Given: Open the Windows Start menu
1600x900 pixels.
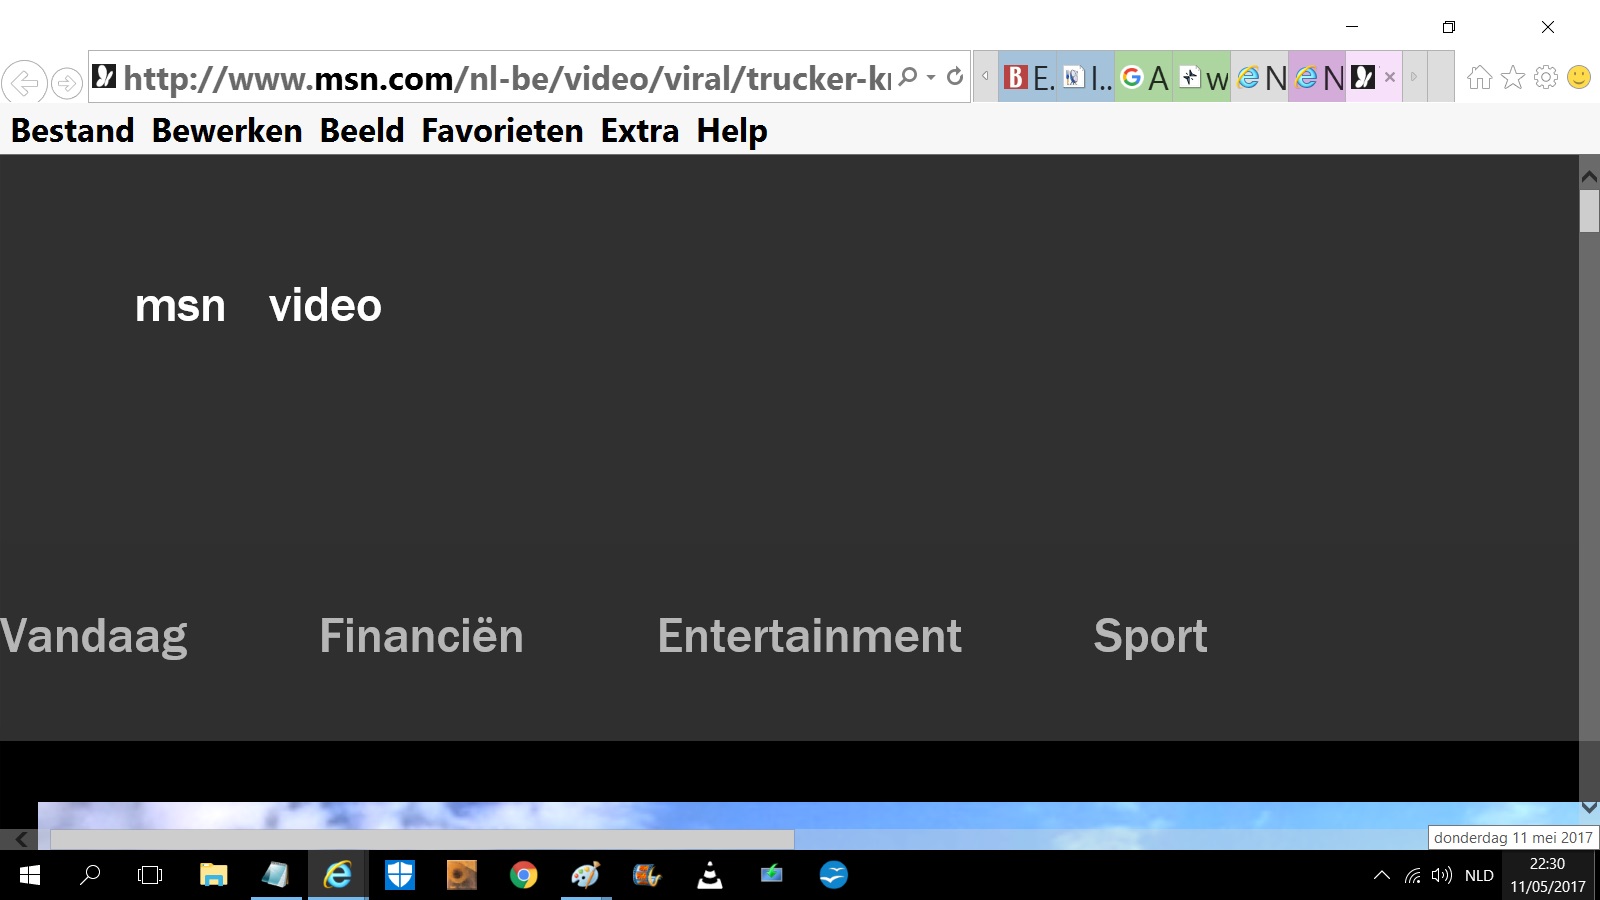Looking at the screenshot, I should pos(30,876).
